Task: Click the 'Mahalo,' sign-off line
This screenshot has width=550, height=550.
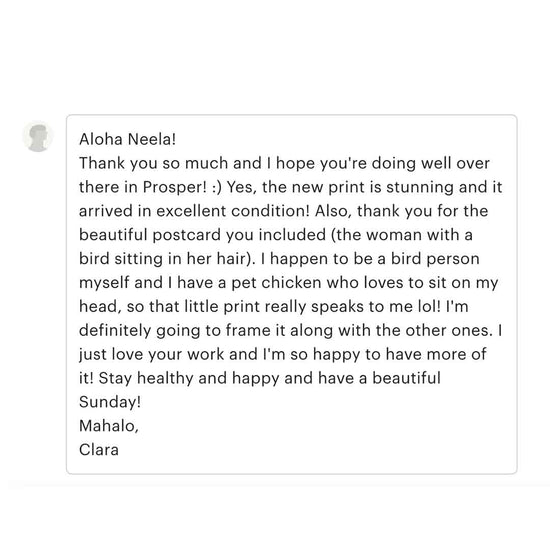Action: point(109,426)
